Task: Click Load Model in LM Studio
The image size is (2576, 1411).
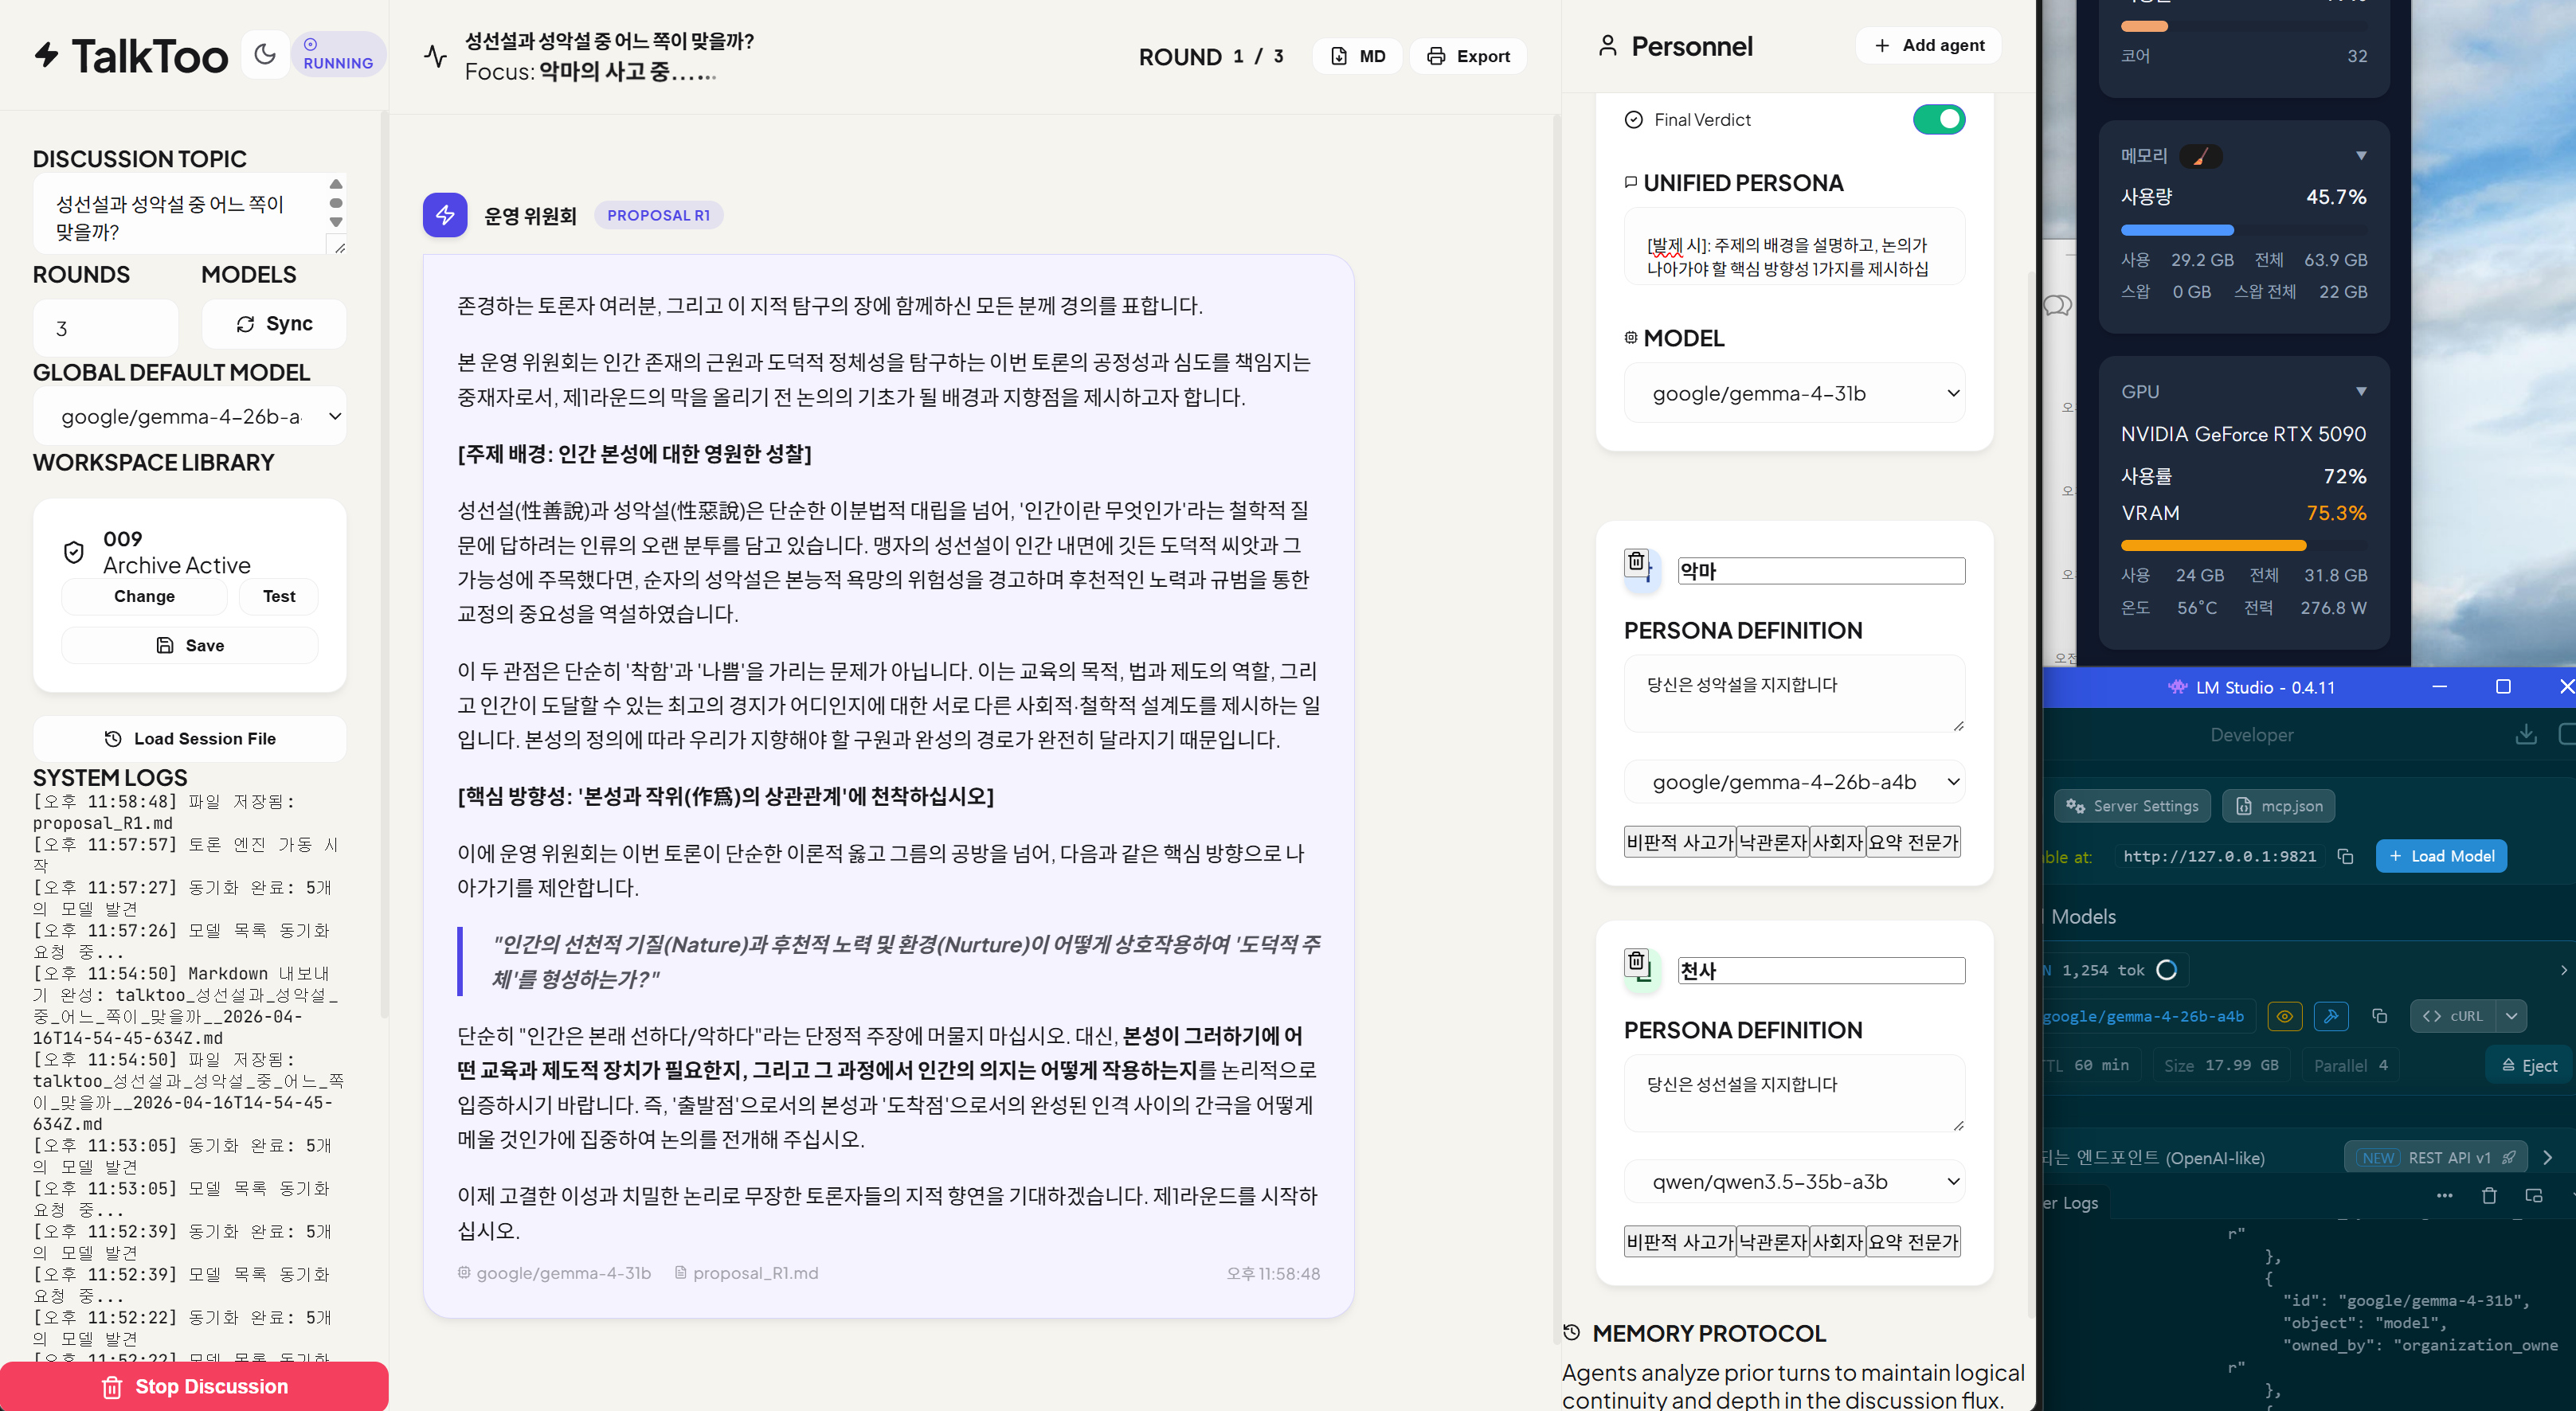Action: 2441,856
